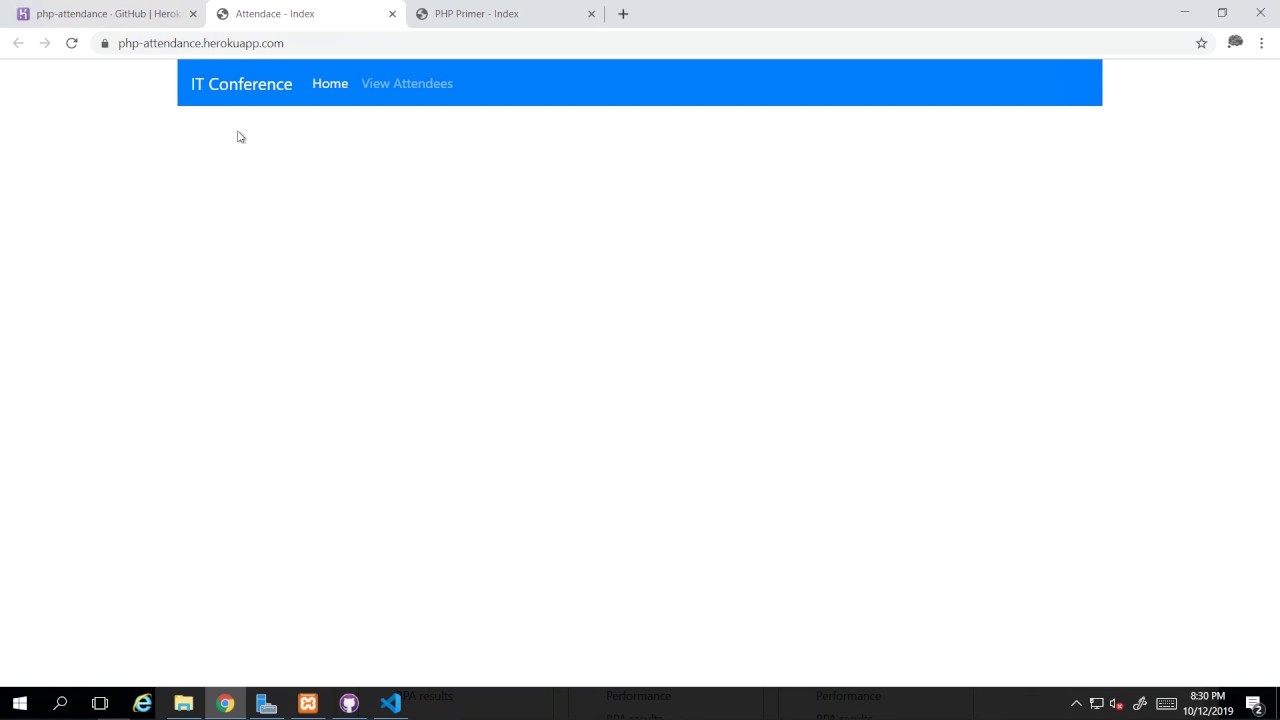
Task: Select the Attendace - Index tab
Action: coord(305,14)
